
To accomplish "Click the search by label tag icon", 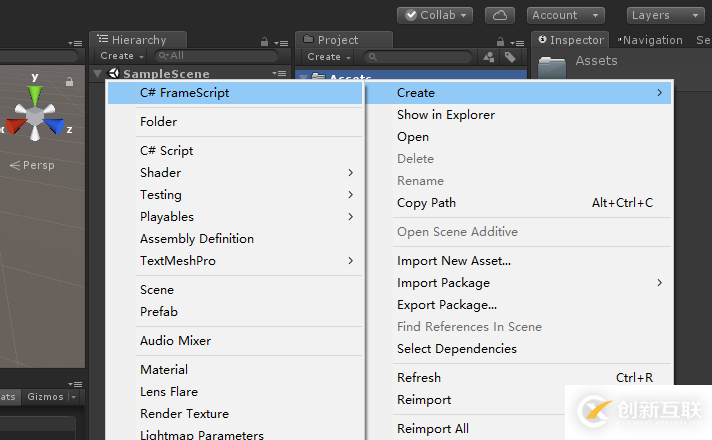I will pos(510,57).
